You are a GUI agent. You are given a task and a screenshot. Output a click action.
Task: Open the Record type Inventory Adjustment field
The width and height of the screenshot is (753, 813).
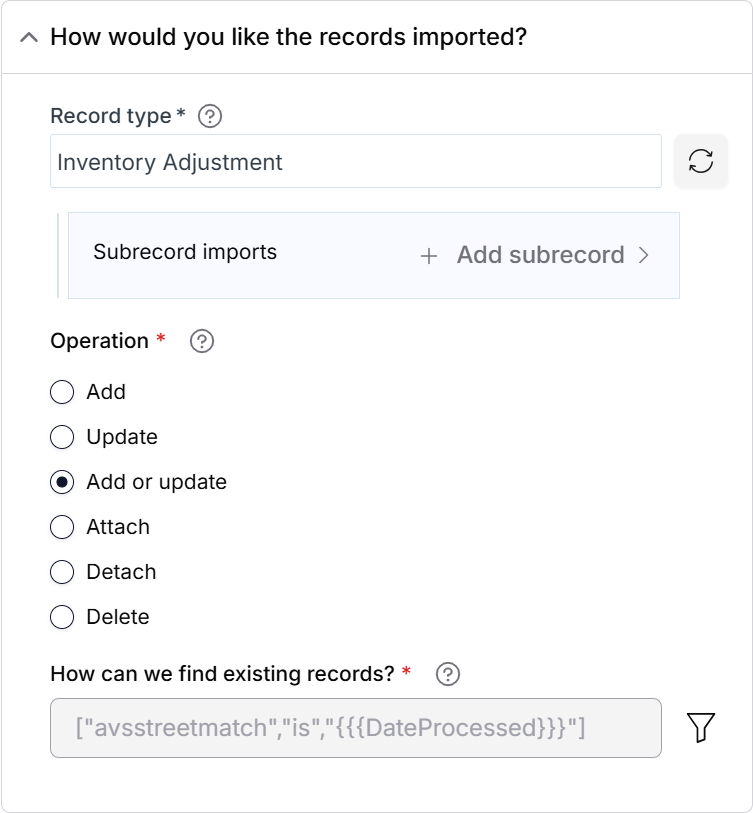point(356,161)
